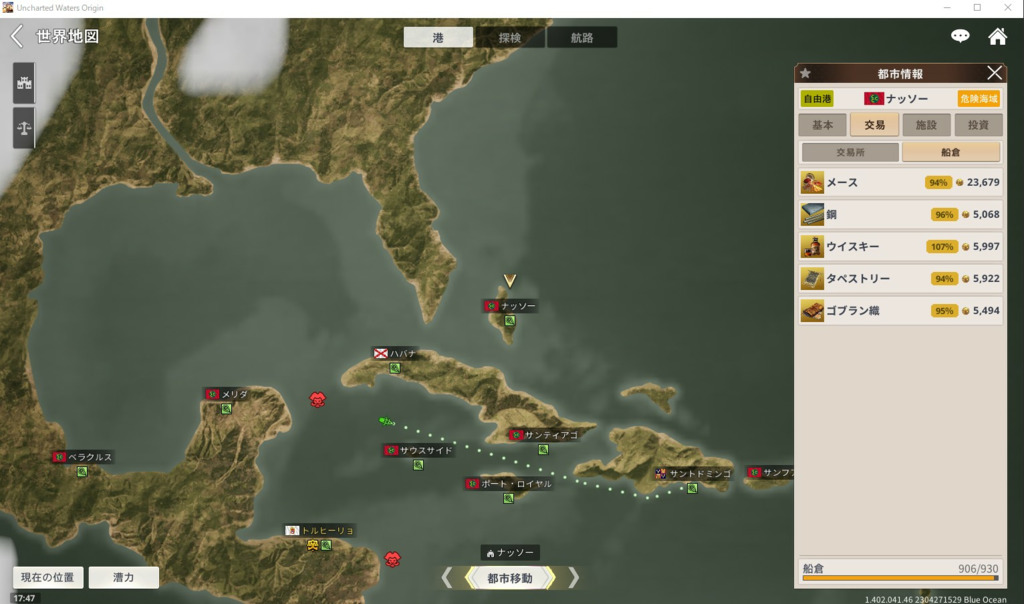Screen dimensions: 1024x604
Task: Select the 交易所 sub-tab
Action: point(850,152)
